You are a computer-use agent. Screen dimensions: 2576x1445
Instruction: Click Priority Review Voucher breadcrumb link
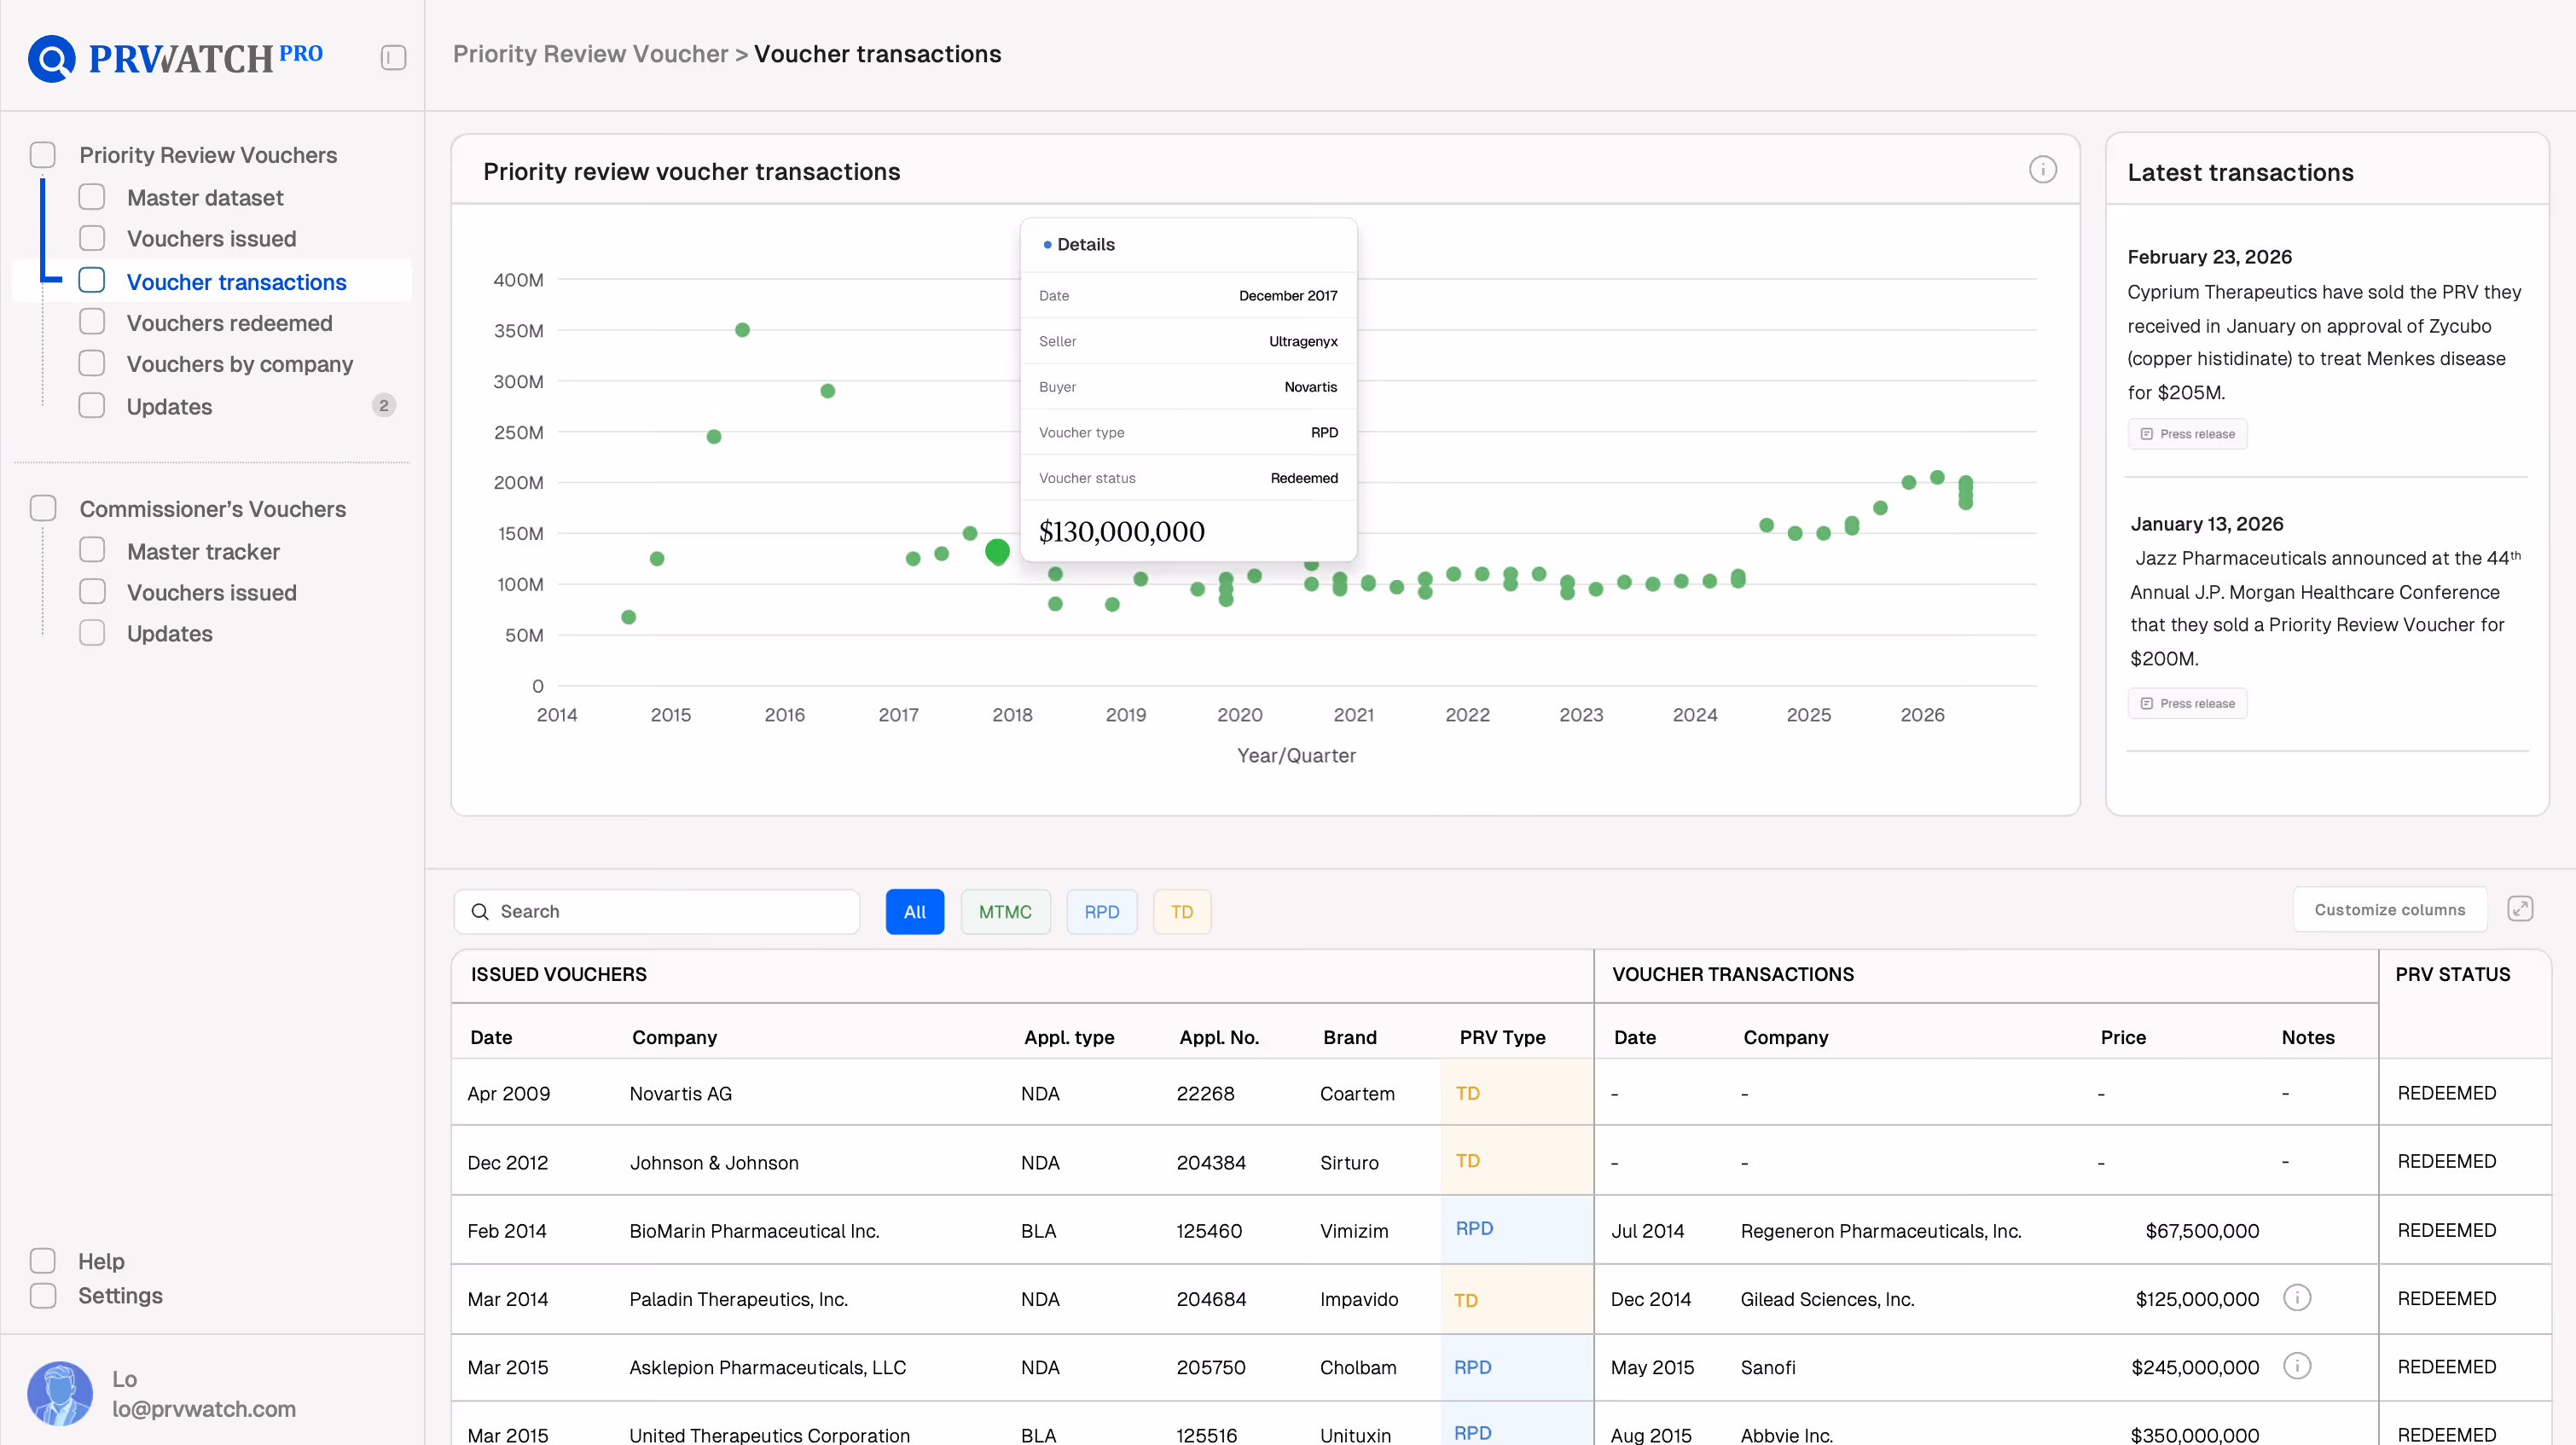pos(590,54)
